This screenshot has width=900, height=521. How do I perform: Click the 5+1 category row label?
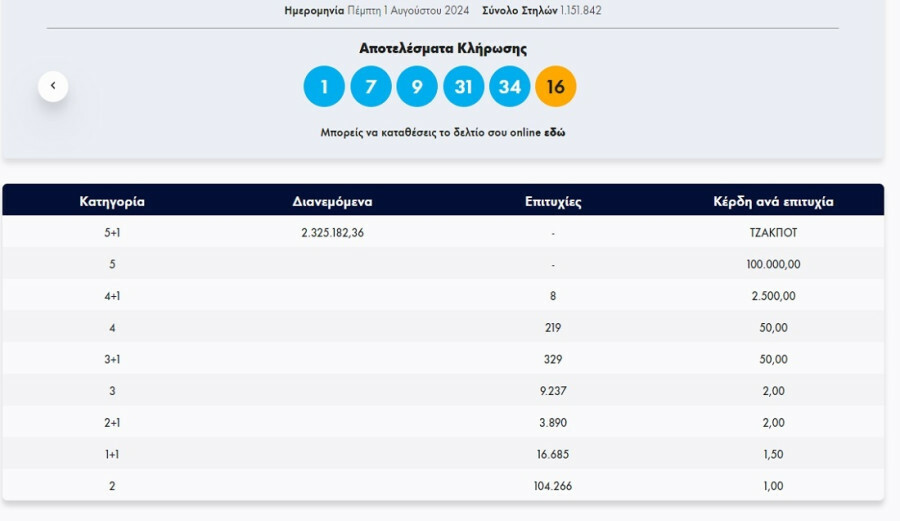coord(112,232)
